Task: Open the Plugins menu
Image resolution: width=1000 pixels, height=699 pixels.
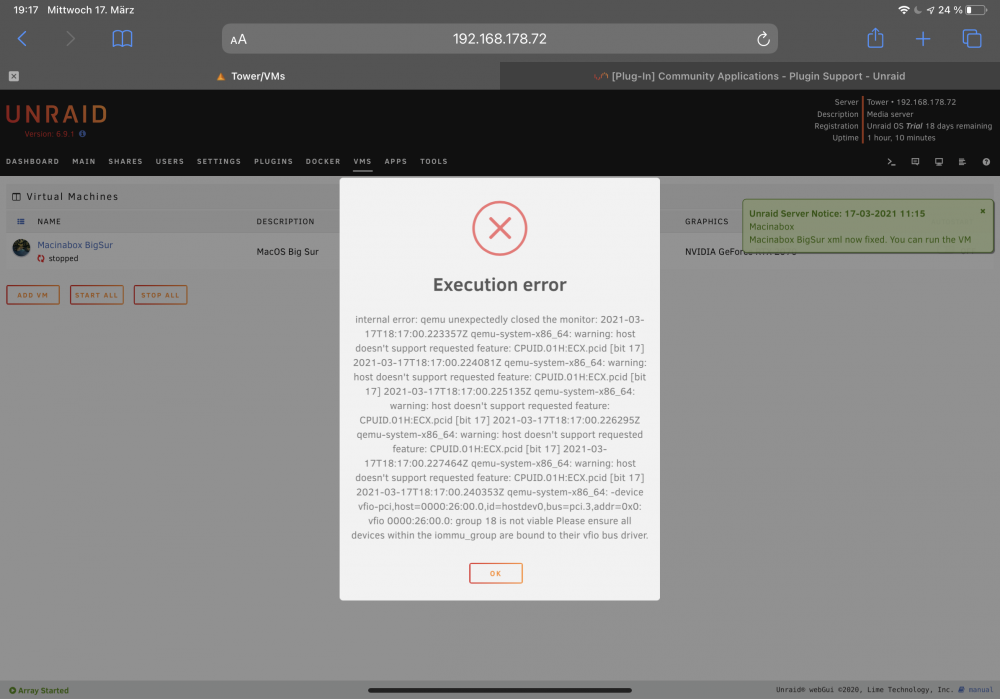Action: coord(274,161)
